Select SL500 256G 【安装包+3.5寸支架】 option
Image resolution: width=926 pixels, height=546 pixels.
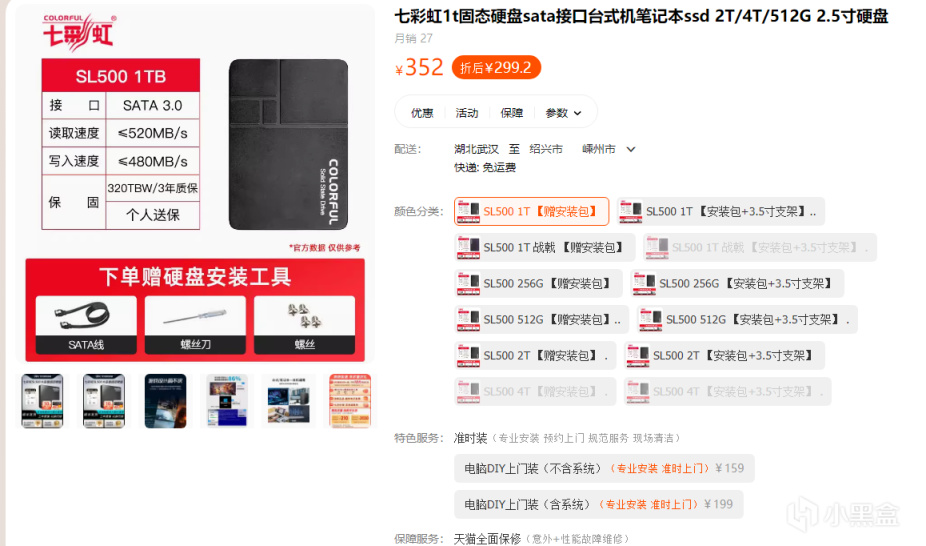(736, 283)
